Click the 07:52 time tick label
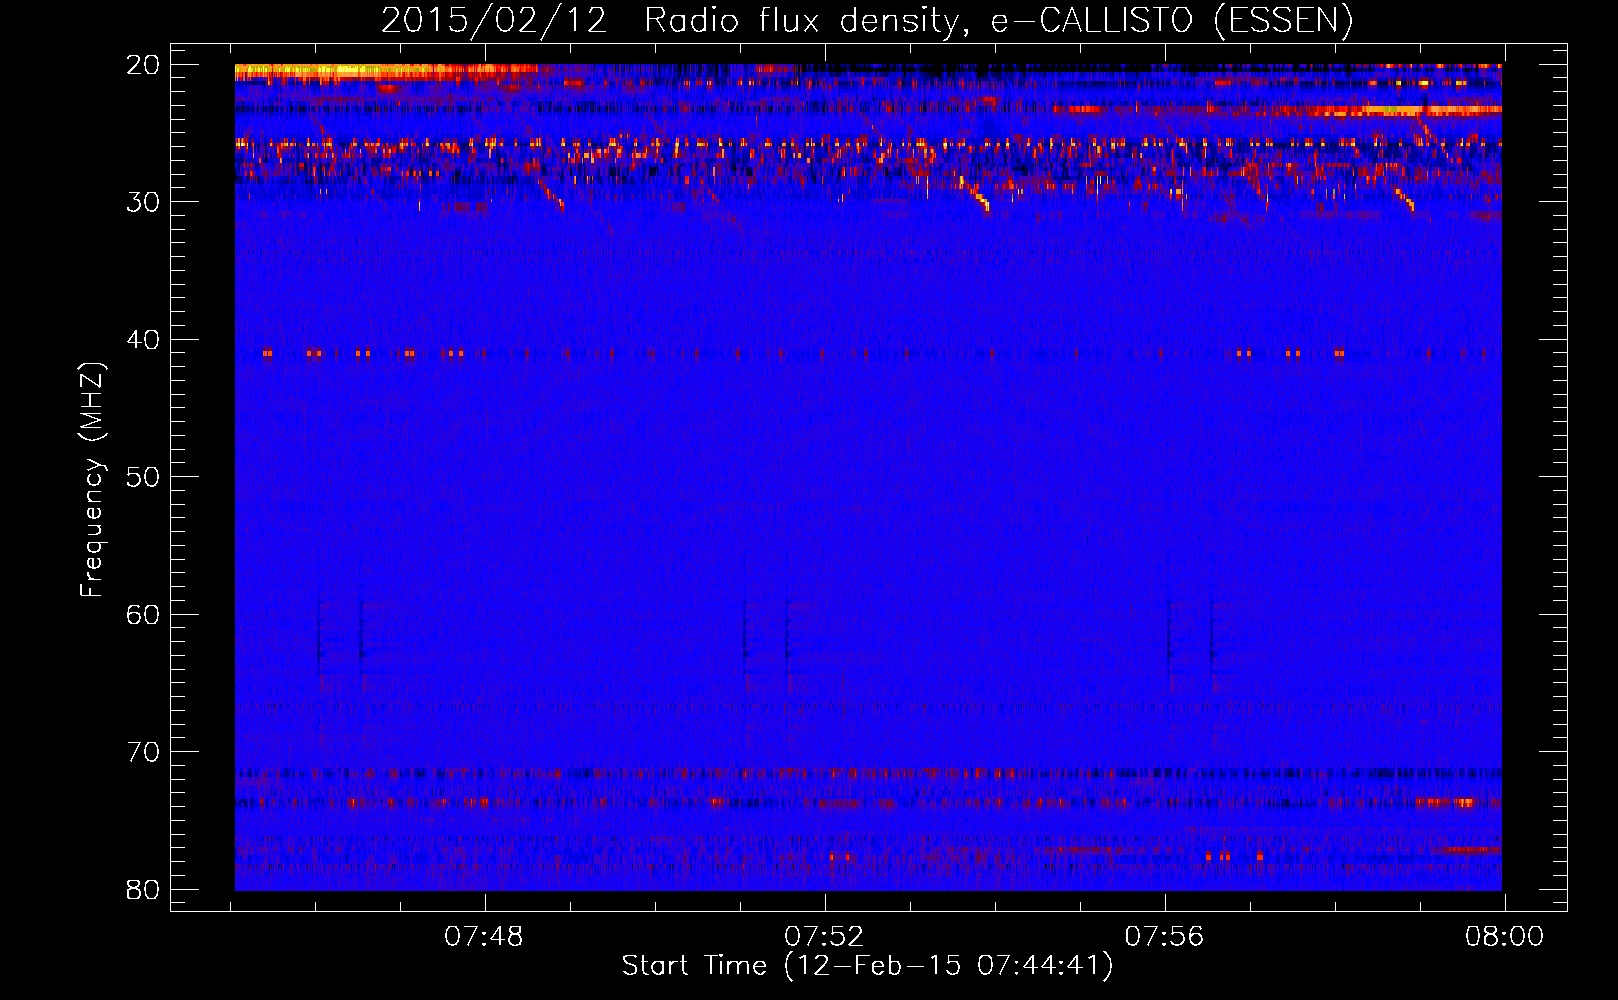The width and height of the screenshot is (1618, 1000). 824,937
